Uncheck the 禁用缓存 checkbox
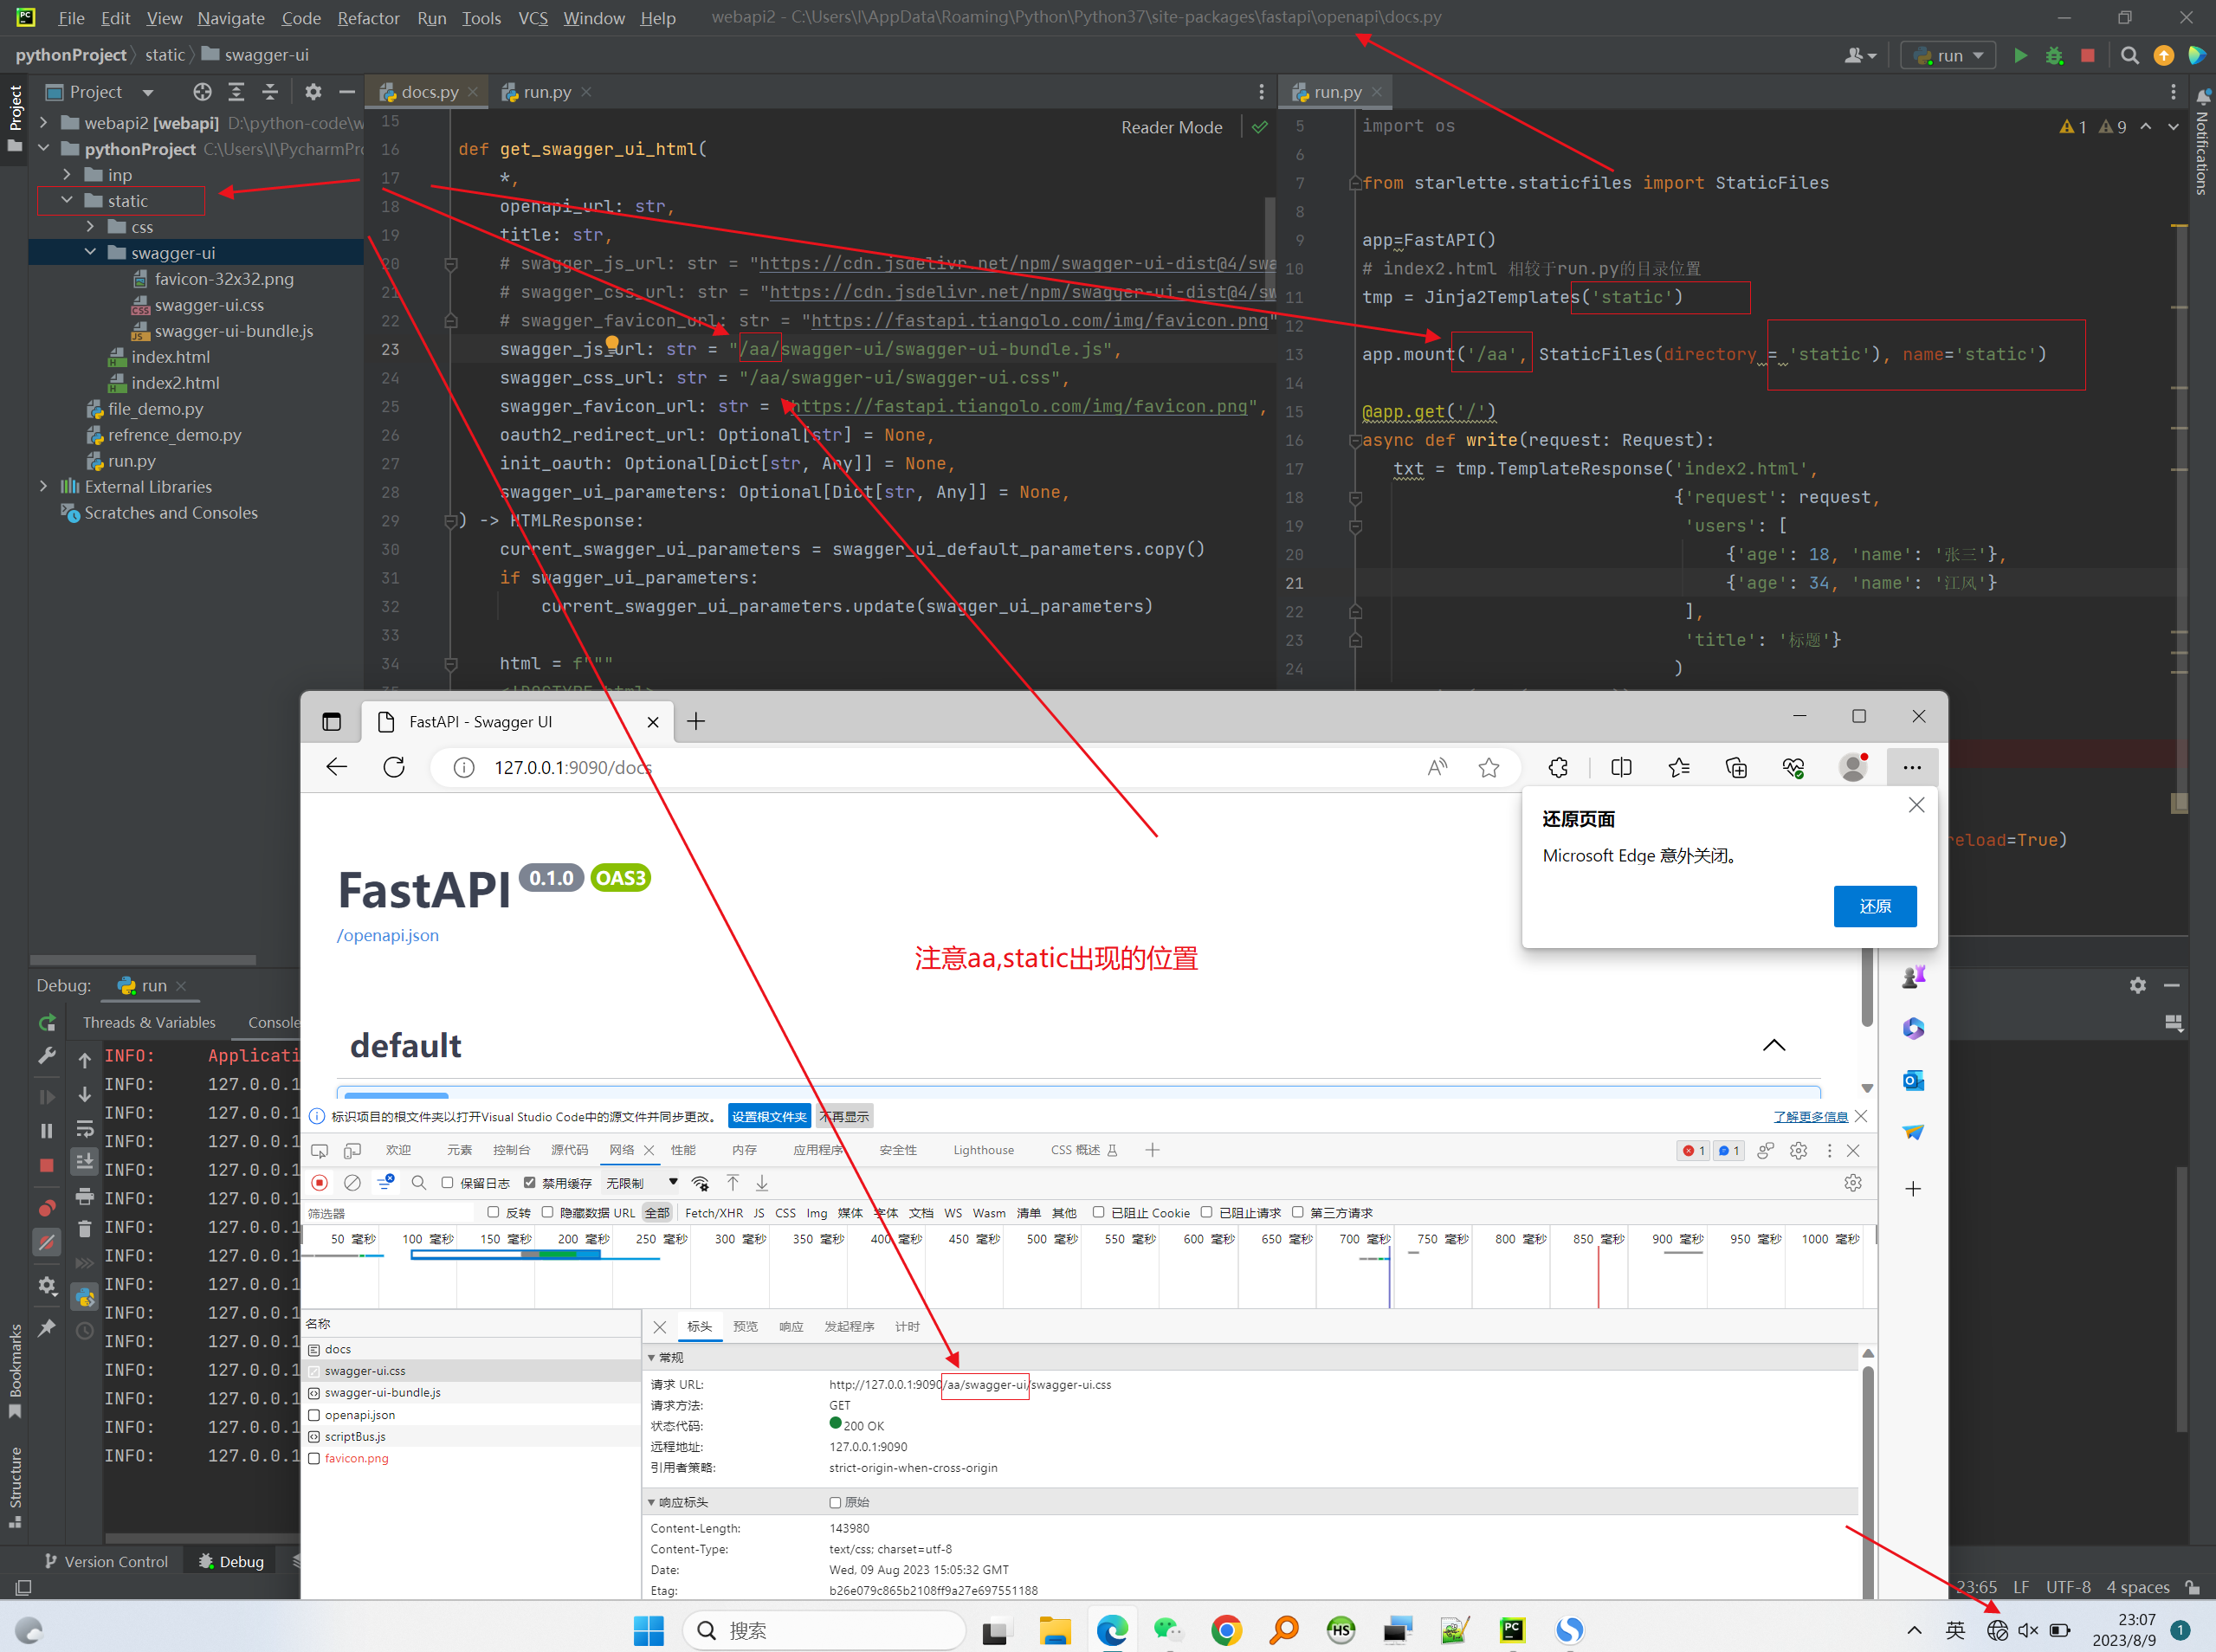Screen dimensions: 2216x1652 [x=529, y=1183]
